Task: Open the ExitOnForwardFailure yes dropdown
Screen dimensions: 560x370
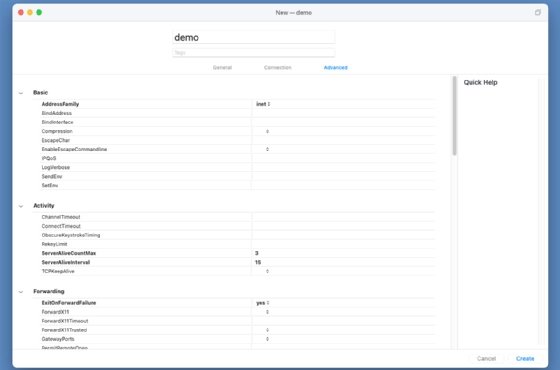Action: click(x=262, y=303)
